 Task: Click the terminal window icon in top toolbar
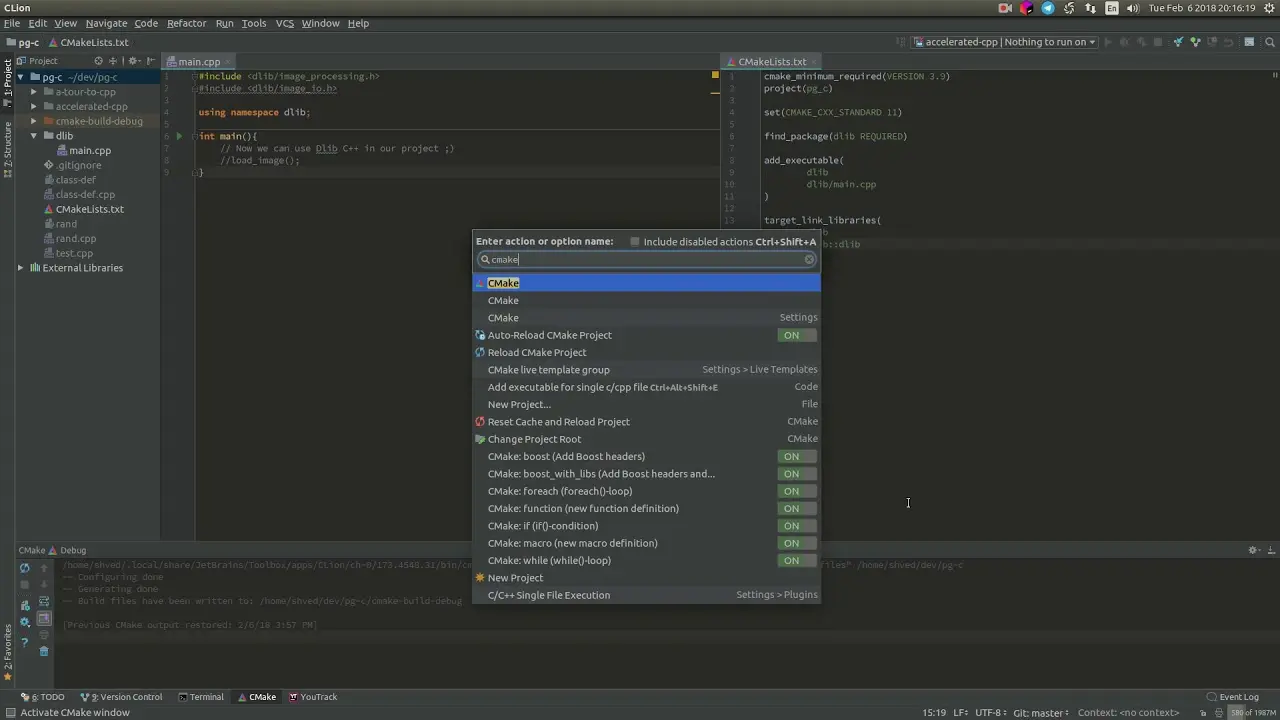click(x=1249, y=42)
